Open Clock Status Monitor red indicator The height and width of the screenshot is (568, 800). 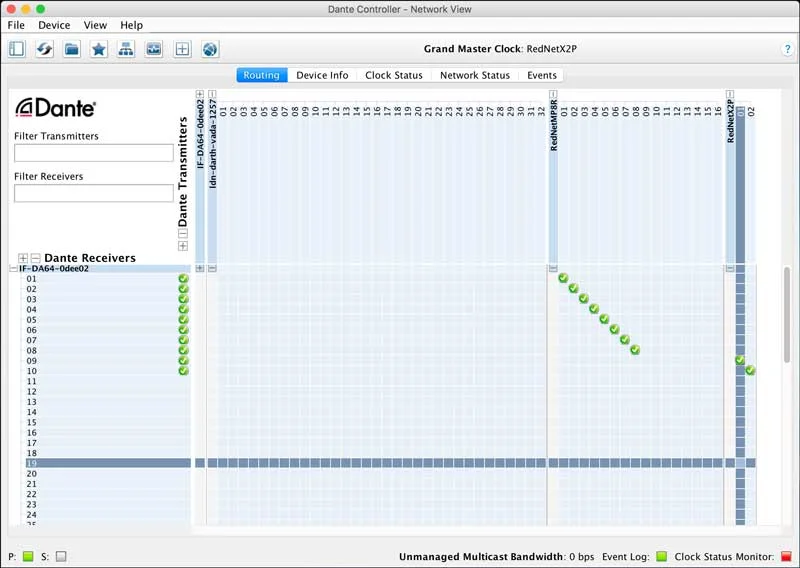(x=786, y=556)
